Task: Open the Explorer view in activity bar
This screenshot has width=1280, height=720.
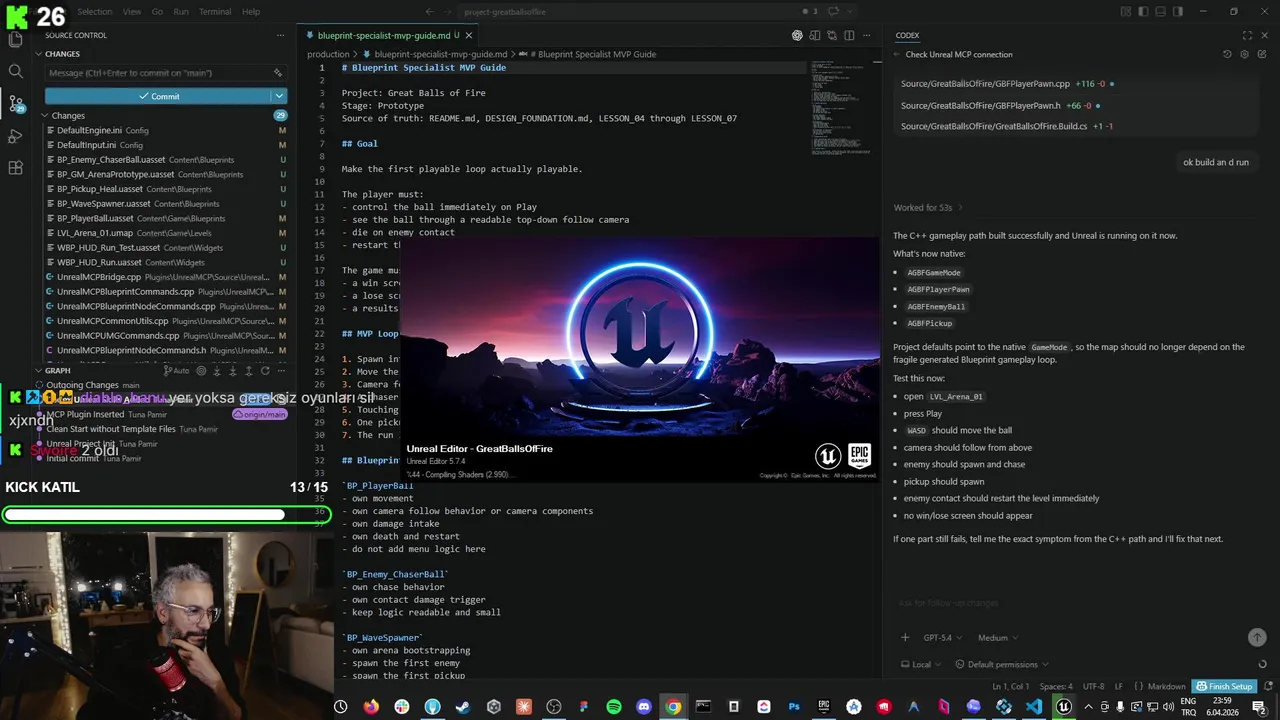Action: [15, 40]
